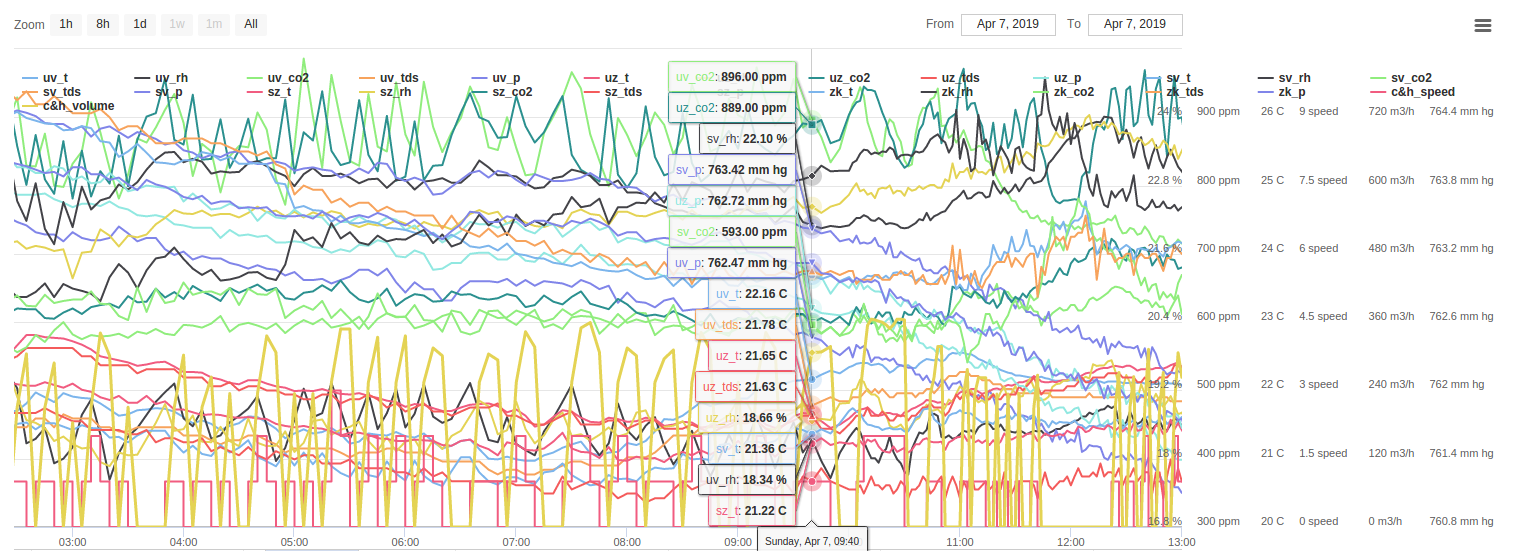1519x551 pixels.
Task: Click the '300 ppm' axis label
Action: click(1218, 521)
